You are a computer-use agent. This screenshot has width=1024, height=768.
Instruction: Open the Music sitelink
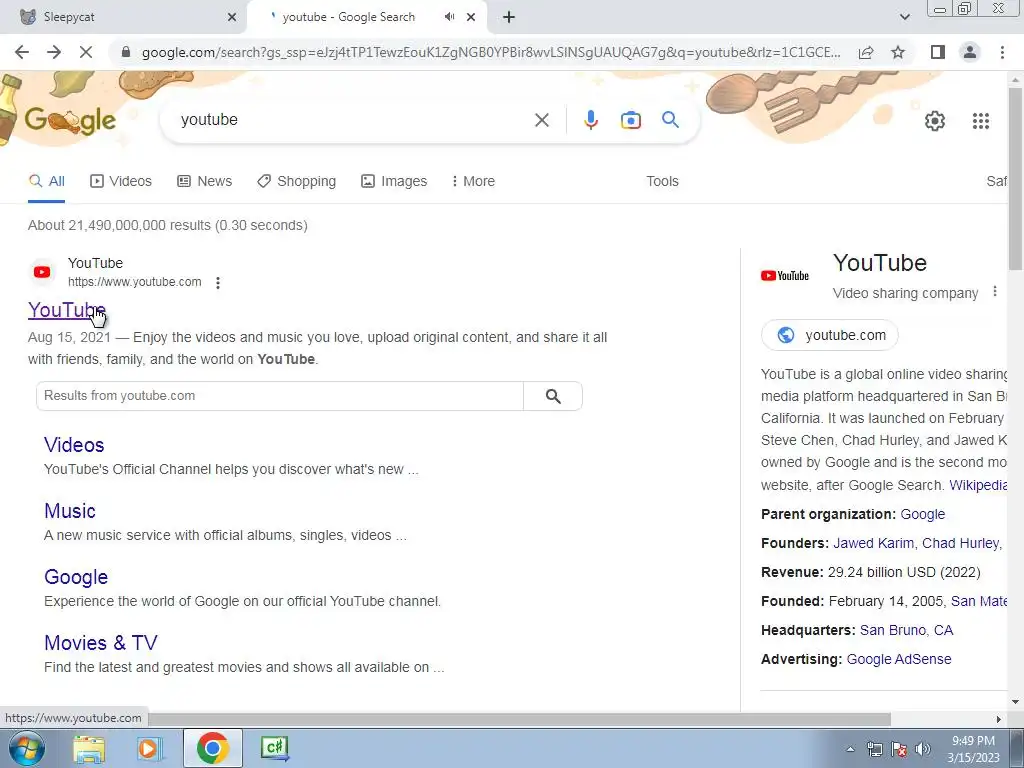click(70, 511)
